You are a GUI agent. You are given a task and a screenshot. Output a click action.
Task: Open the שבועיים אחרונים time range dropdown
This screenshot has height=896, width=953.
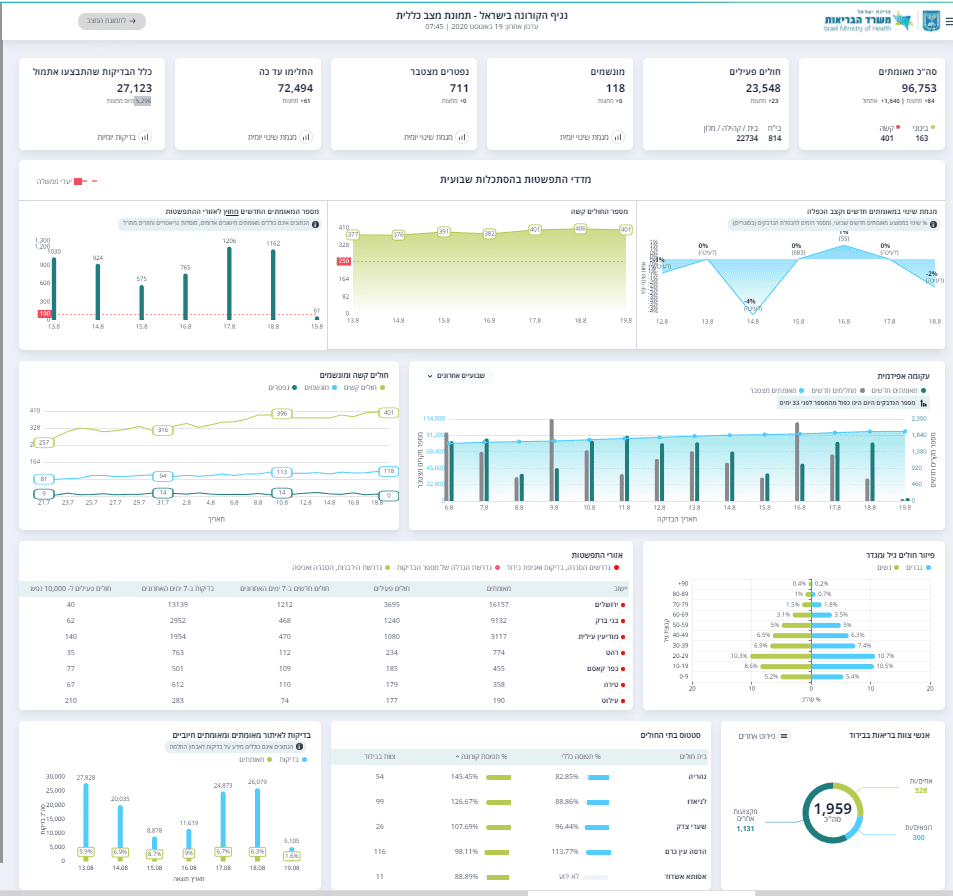tap(457, 376)
